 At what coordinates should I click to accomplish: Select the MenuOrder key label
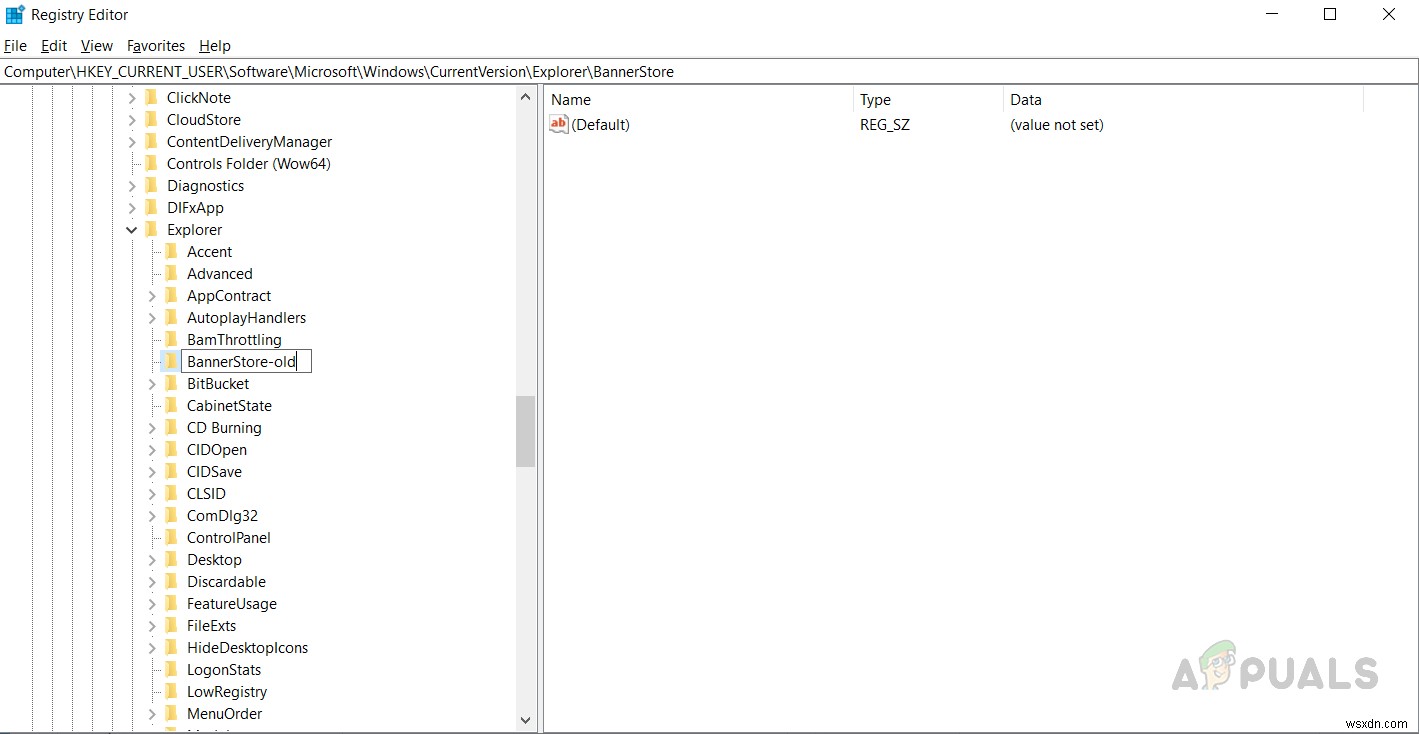225,714
